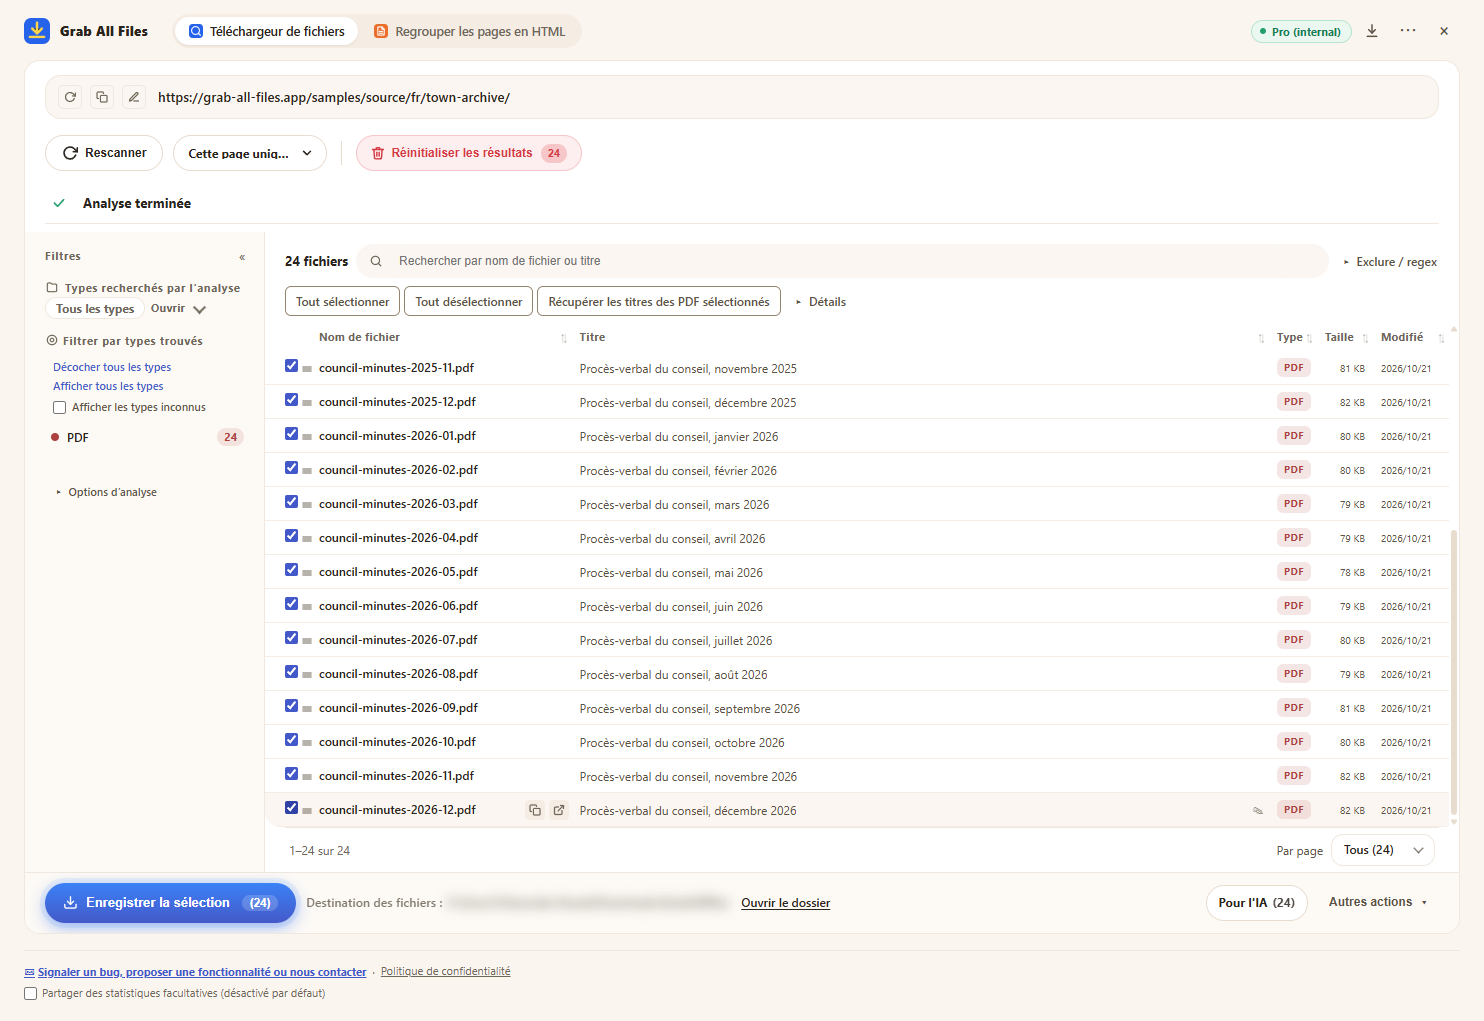
Task: Copy link icon for council-minutes-2026-12.pdf
Action: pos(535,810)
